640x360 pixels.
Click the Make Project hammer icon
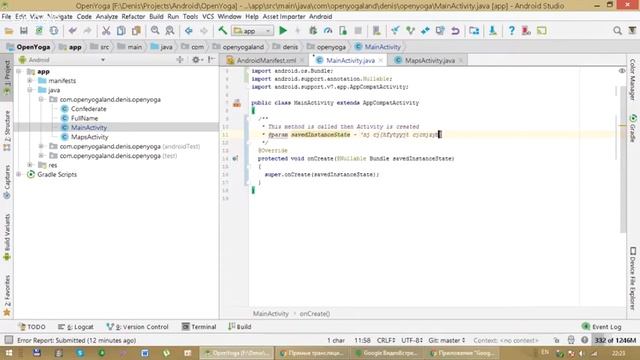point(222,31)
